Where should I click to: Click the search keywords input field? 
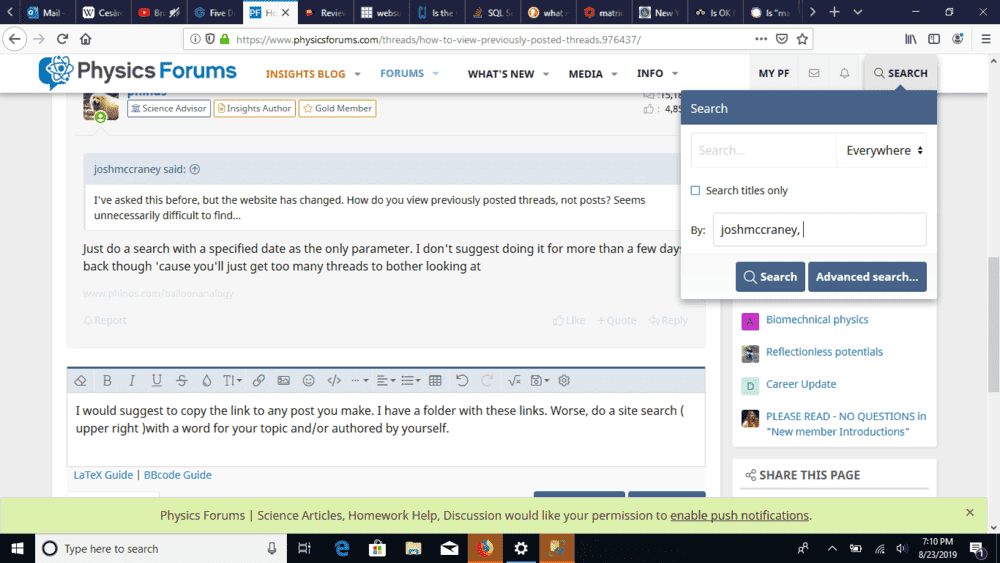764,151
